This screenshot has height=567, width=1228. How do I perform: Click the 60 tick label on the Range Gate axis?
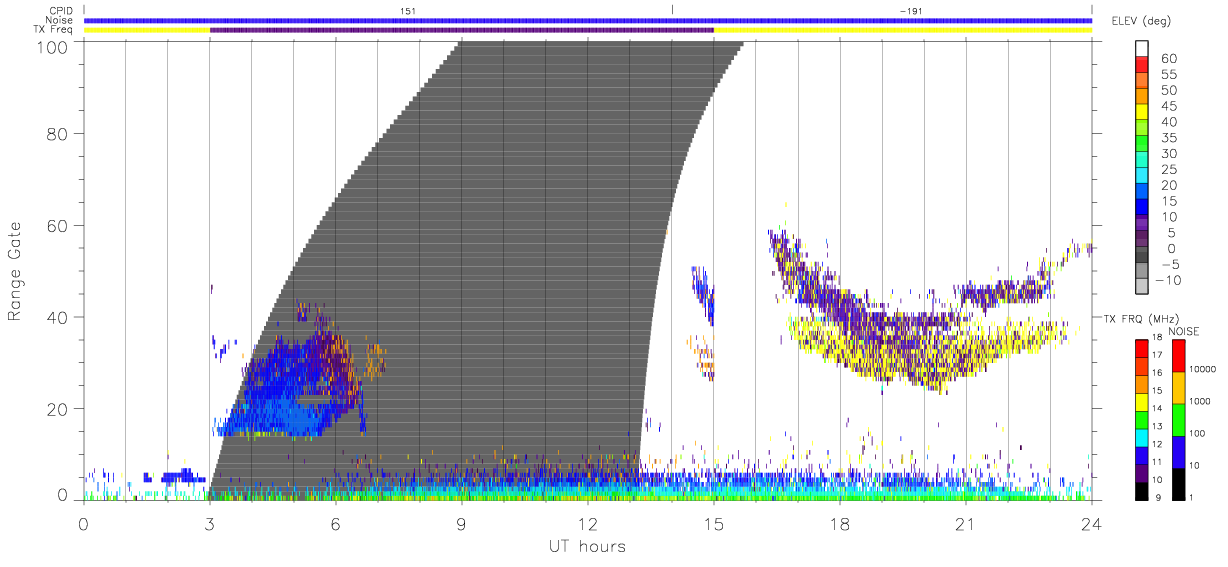point(58,225)
